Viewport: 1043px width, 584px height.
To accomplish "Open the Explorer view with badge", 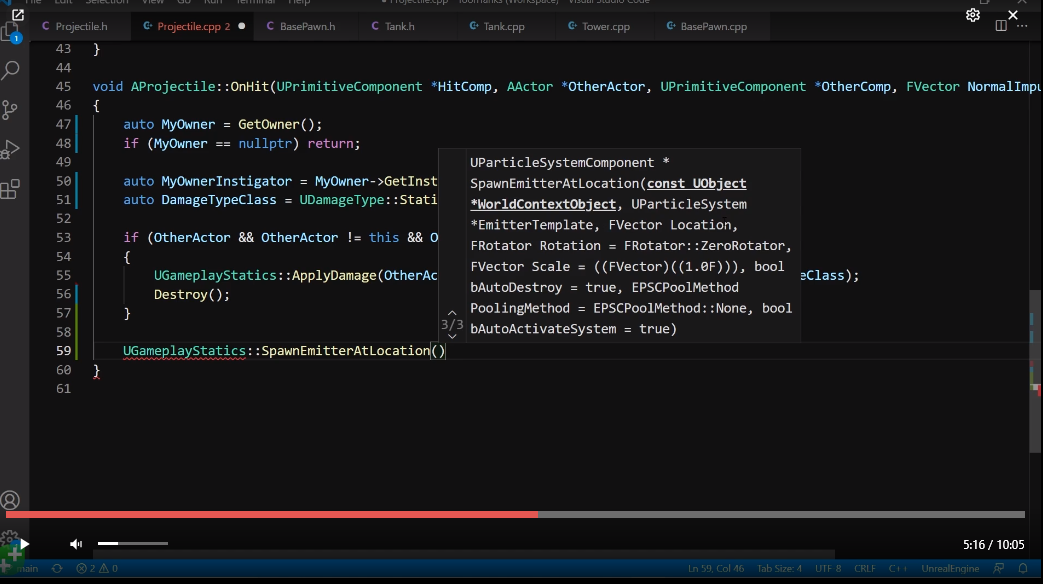I will pos(11,33).
